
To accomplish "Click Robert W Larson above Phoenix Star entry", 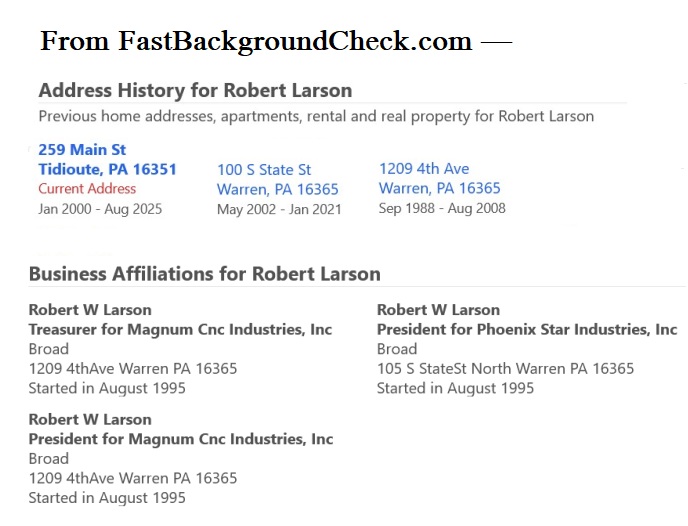I will (438, 310).
